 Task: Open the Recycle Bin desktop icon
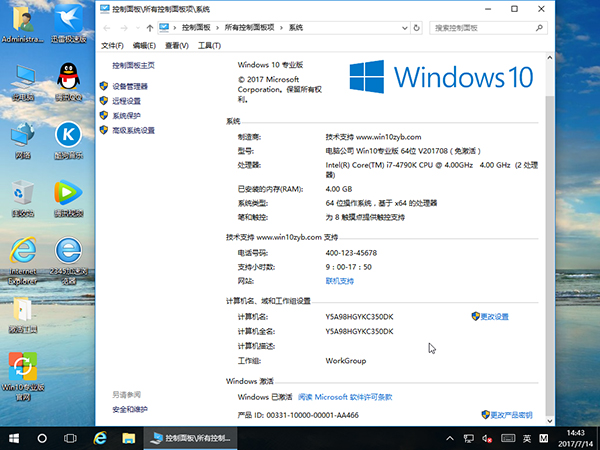pyautogui.click(x=22, y=193)
